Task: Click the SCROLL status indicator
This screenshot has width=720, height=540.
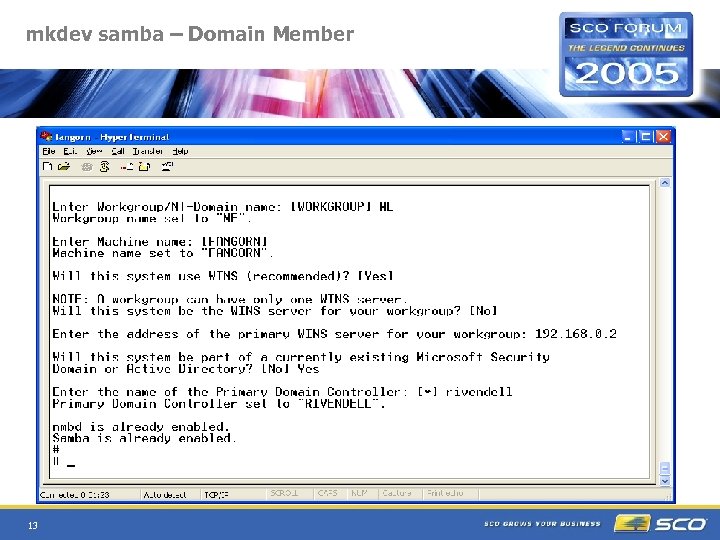Action: tap(284, 493)
